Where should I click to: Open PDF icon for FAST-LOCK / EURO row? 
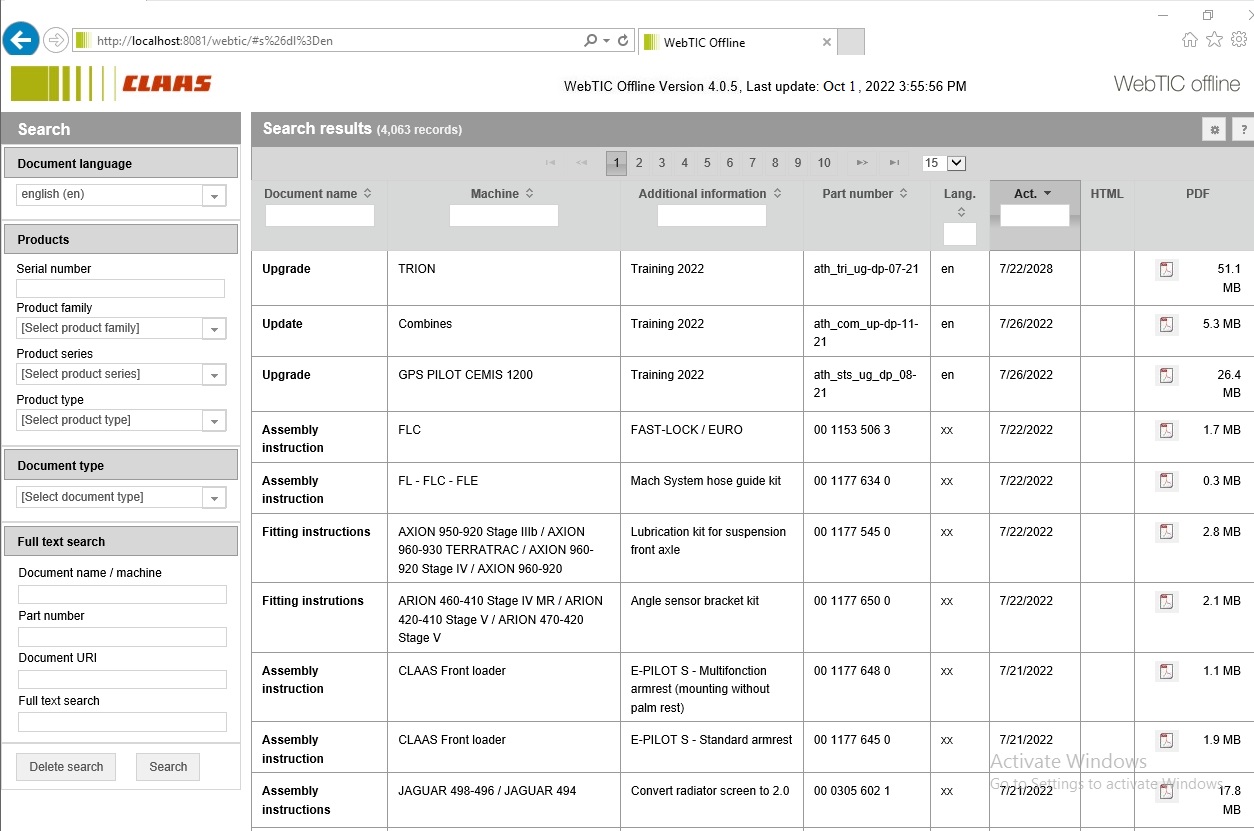tap(1166, 431)
